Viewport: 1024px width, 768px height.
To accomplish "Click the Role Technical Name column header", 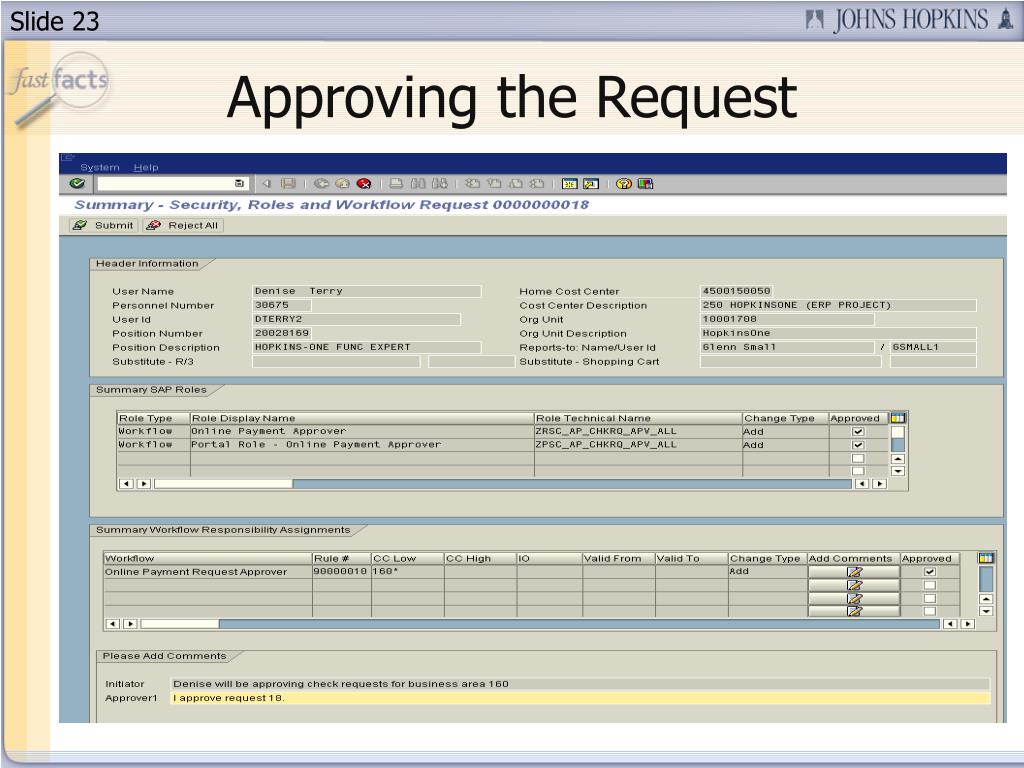I will point(638,418).
